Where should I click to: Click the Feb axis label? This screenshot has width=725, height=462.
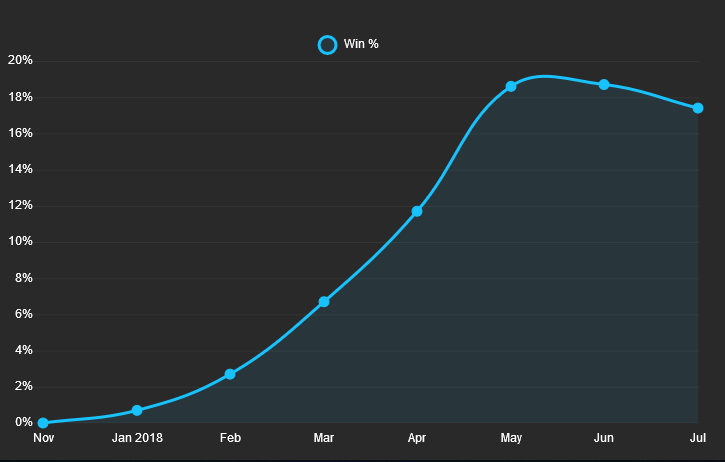pos(230,438)
